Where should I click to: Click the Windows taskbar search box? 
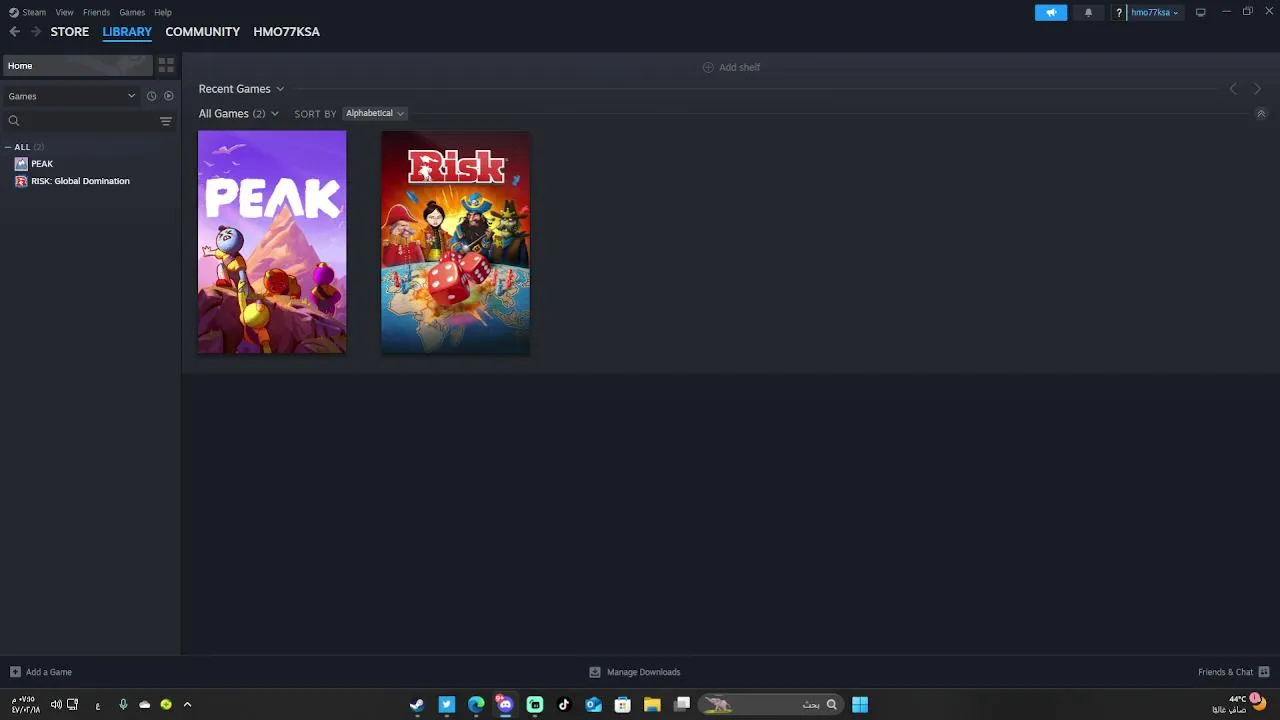[770, 705]
